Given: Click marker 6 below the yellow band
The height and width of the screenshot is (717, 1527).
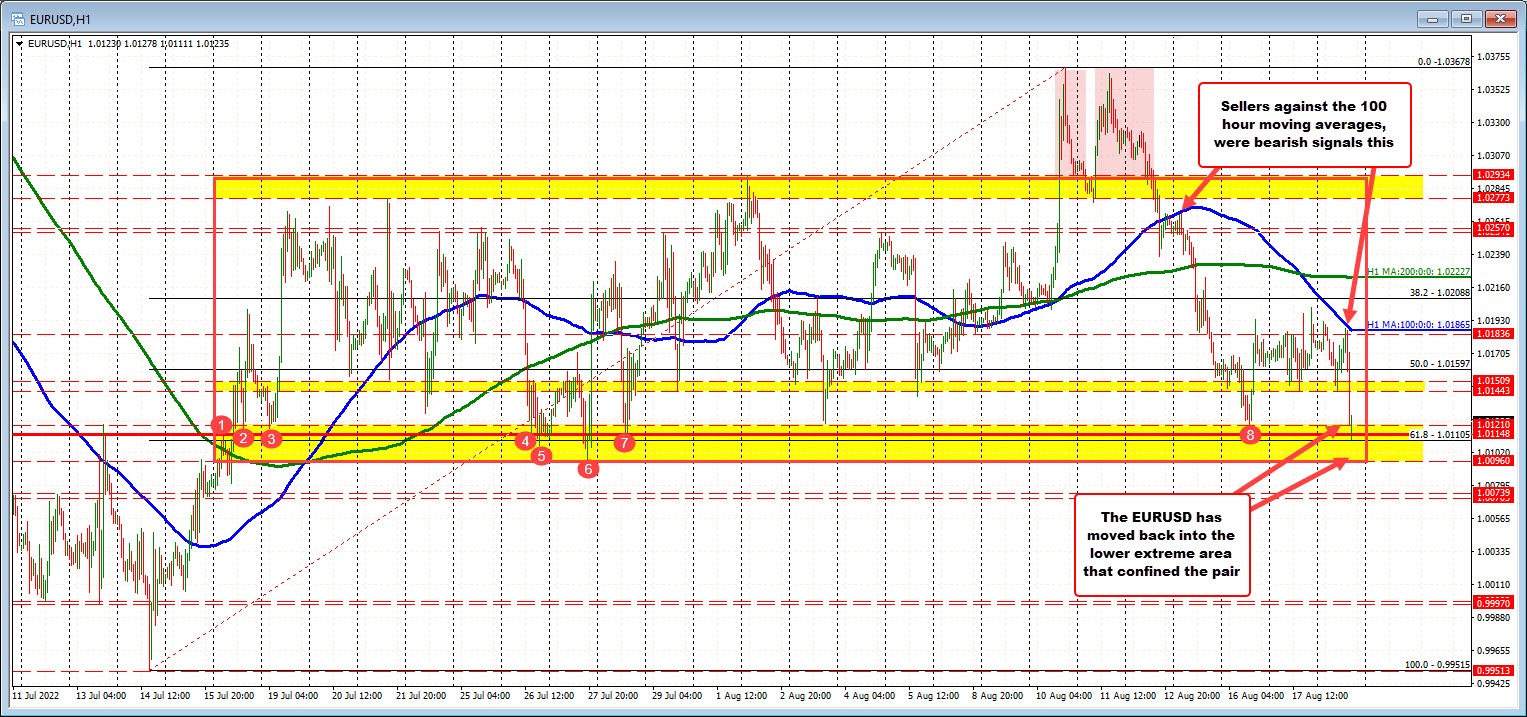Looking at the screenshot, I should (589, 469).
